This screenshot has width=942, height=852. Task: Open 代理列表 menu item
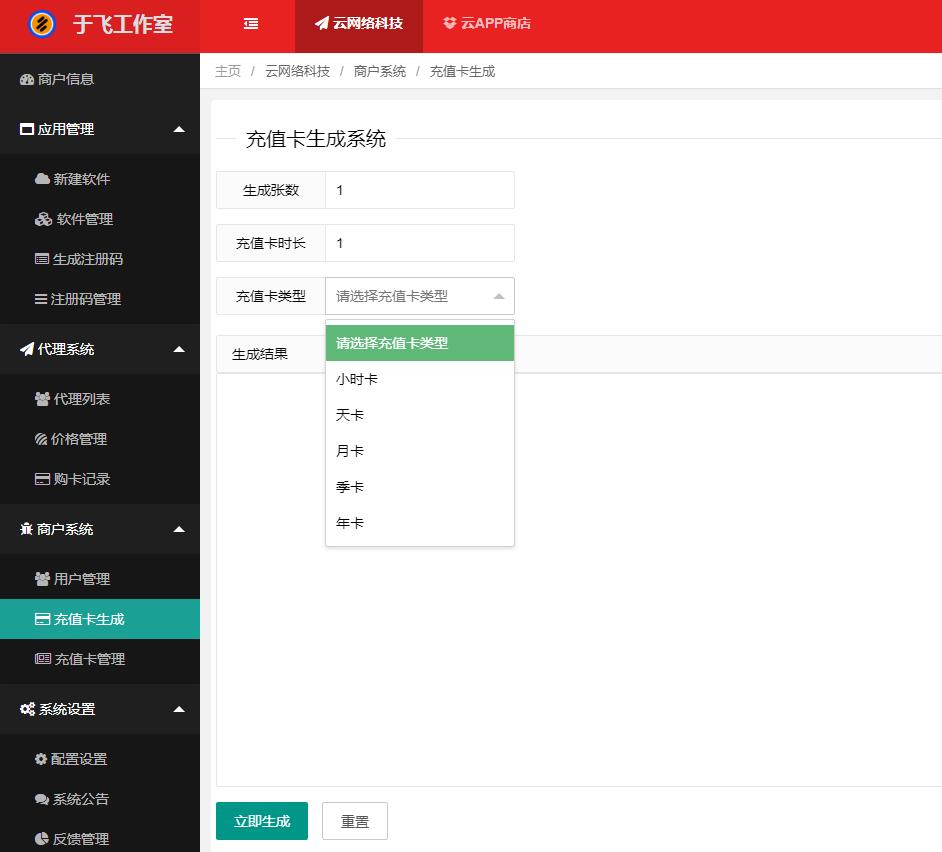[100, 399]
